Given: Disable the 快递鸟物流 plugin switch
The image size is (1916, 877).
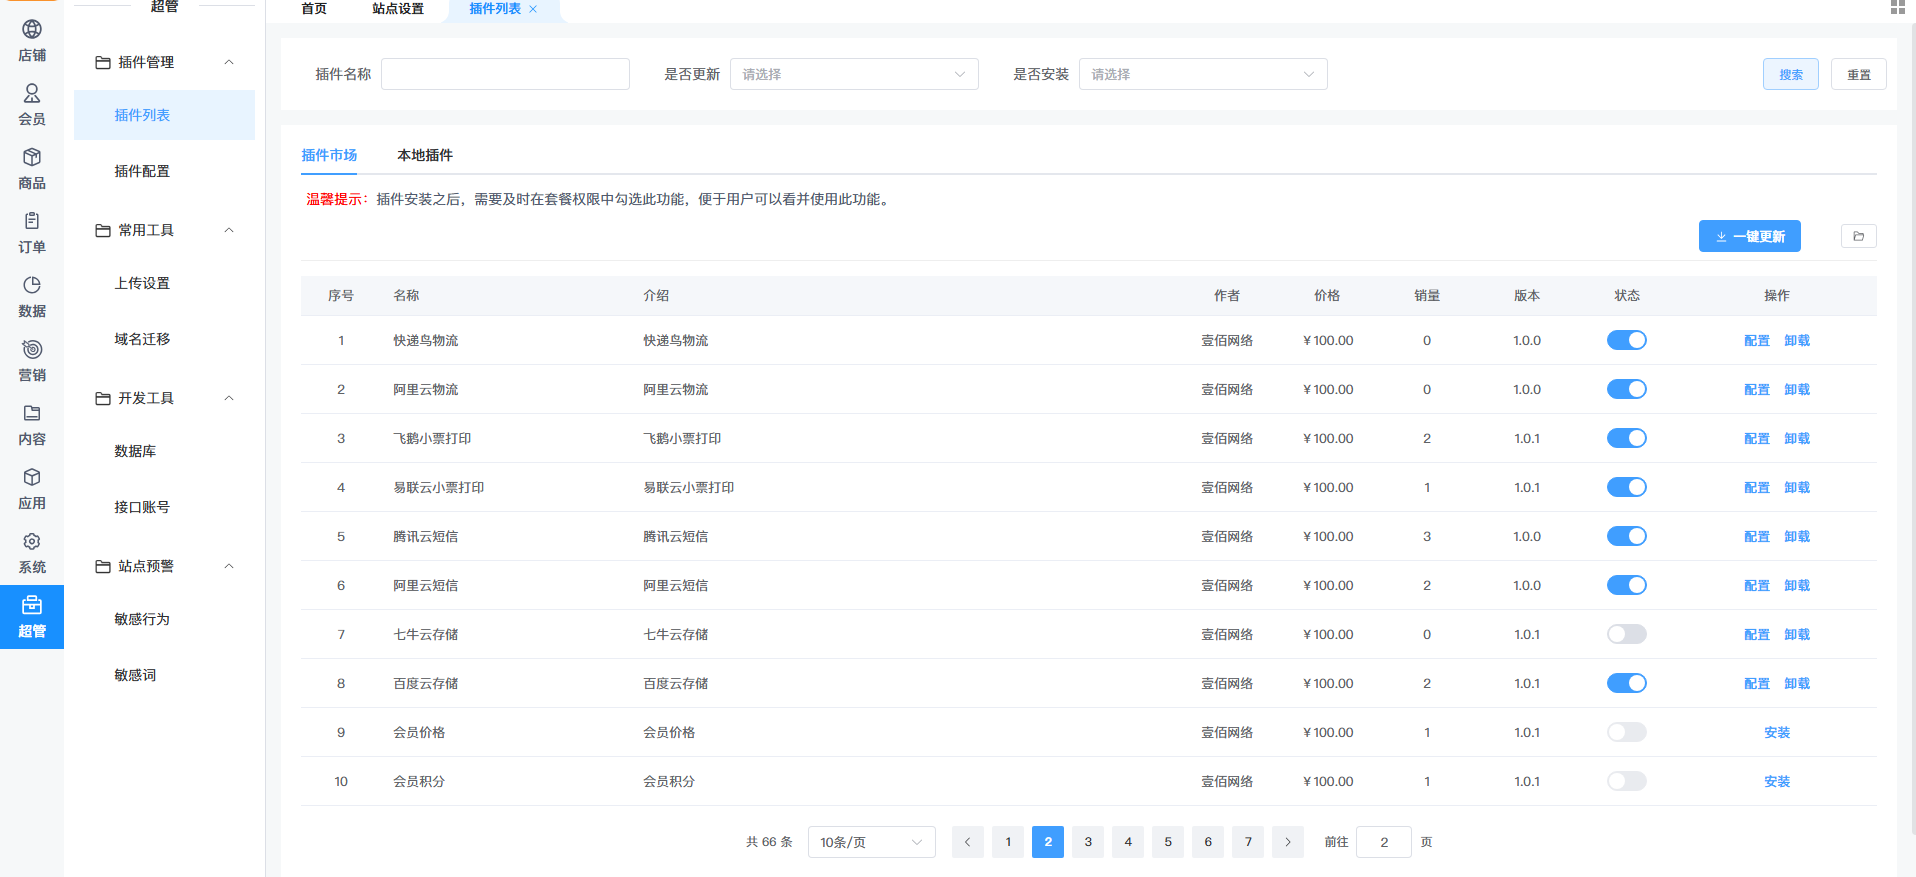Looking at the screenshot, I should coord(1626,340).
